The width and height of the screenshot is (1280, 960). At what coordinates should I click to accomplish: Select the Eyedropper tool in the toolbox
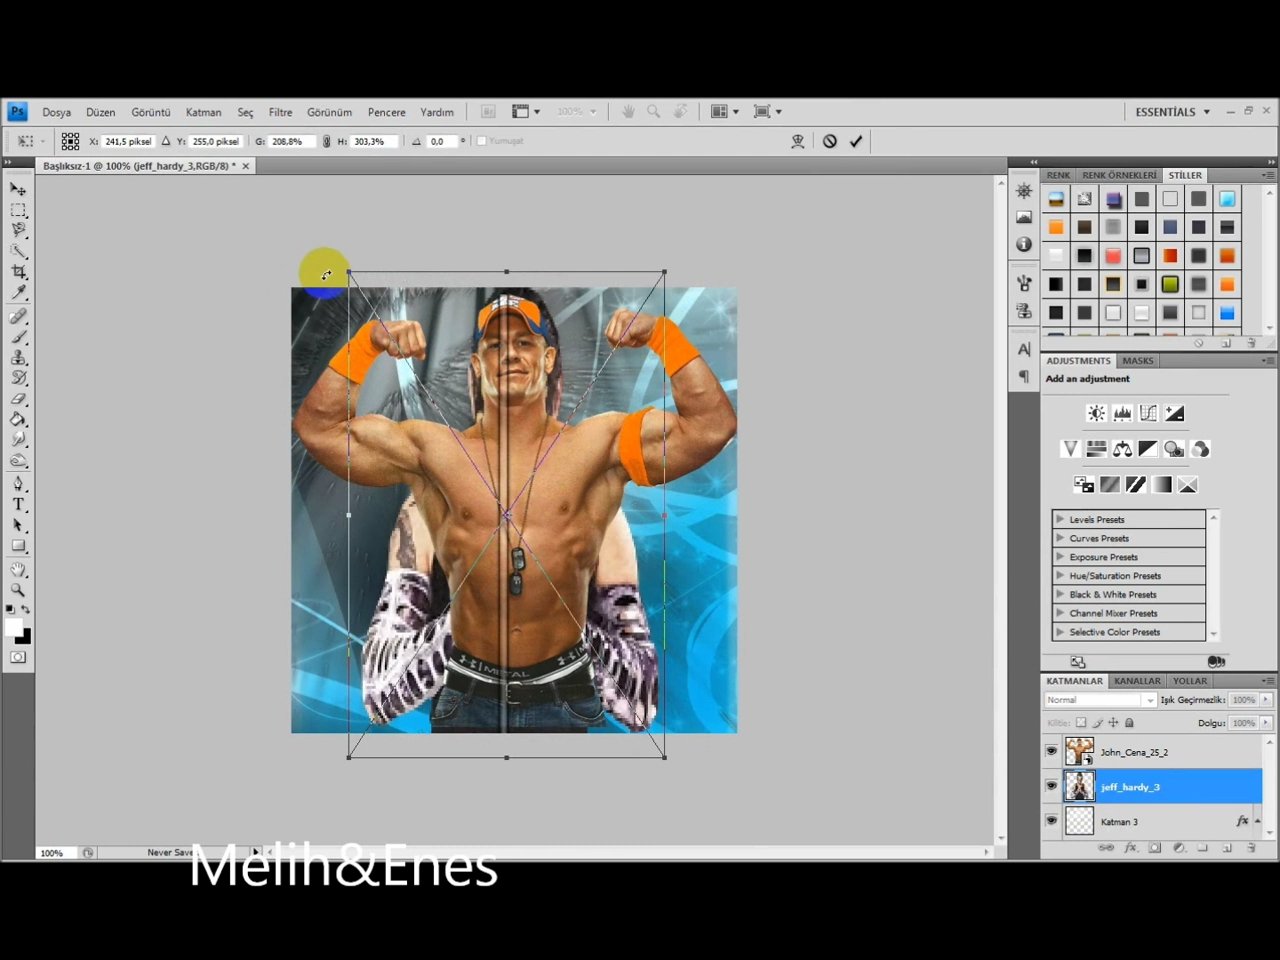(18, 293)
